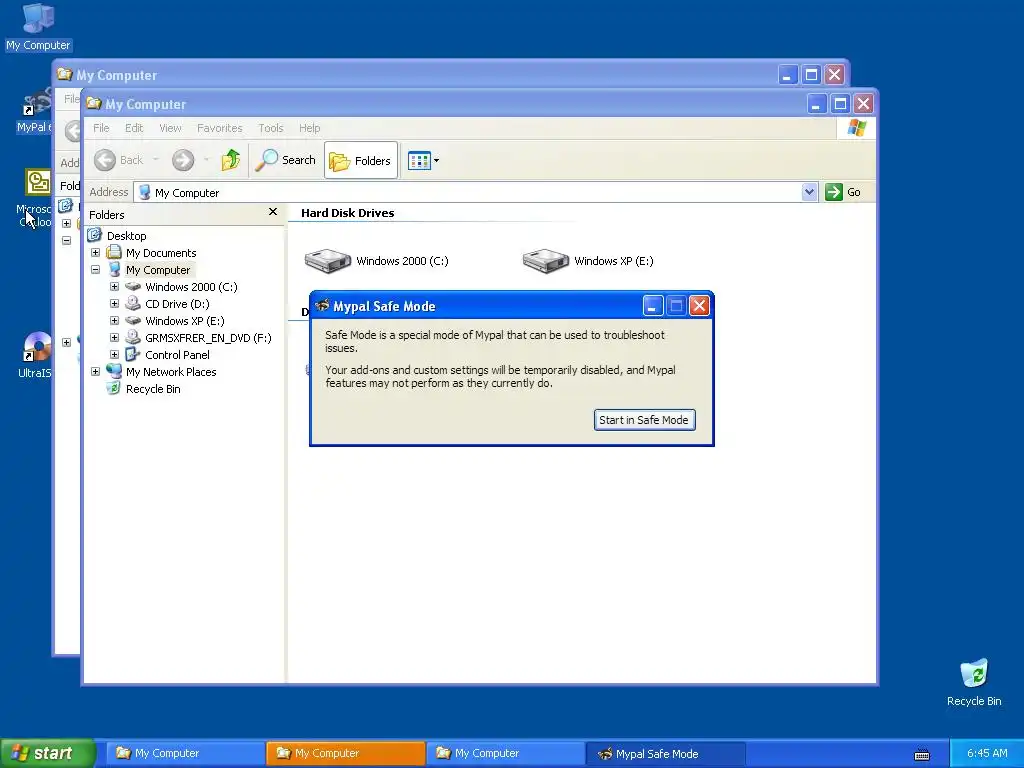Viewport: 1024px width, 768px height.
Task: Switch to third My Computer taskbar button
Action: tap(505, 753)
